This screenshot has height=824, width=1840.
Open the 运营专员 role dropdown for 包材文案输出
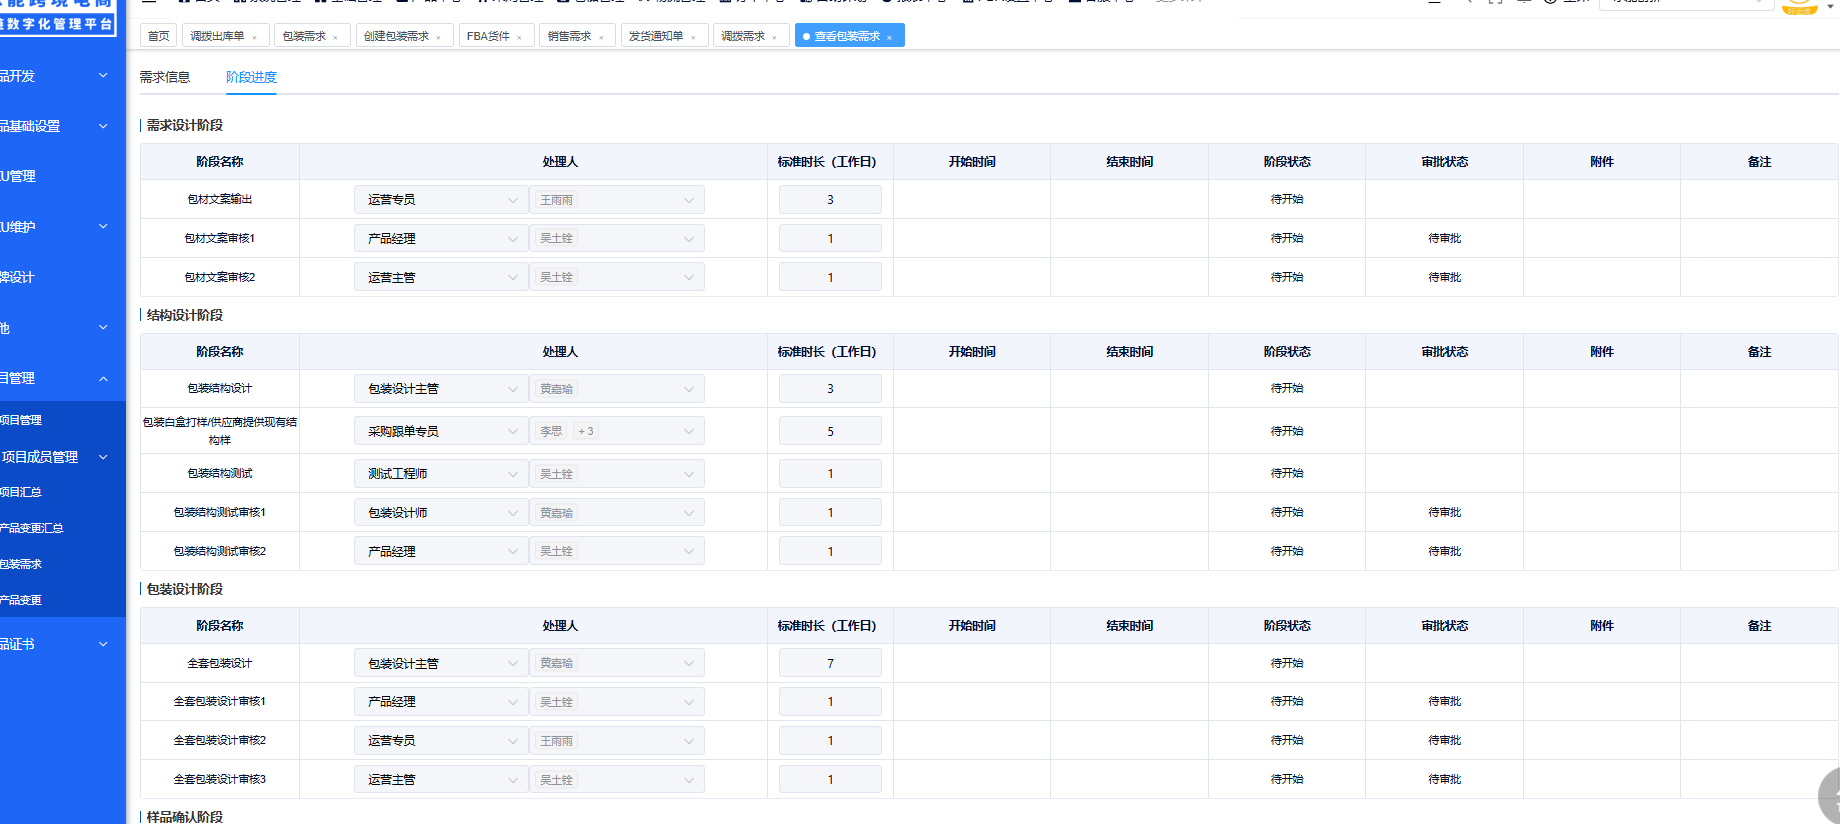click(440, 200)
